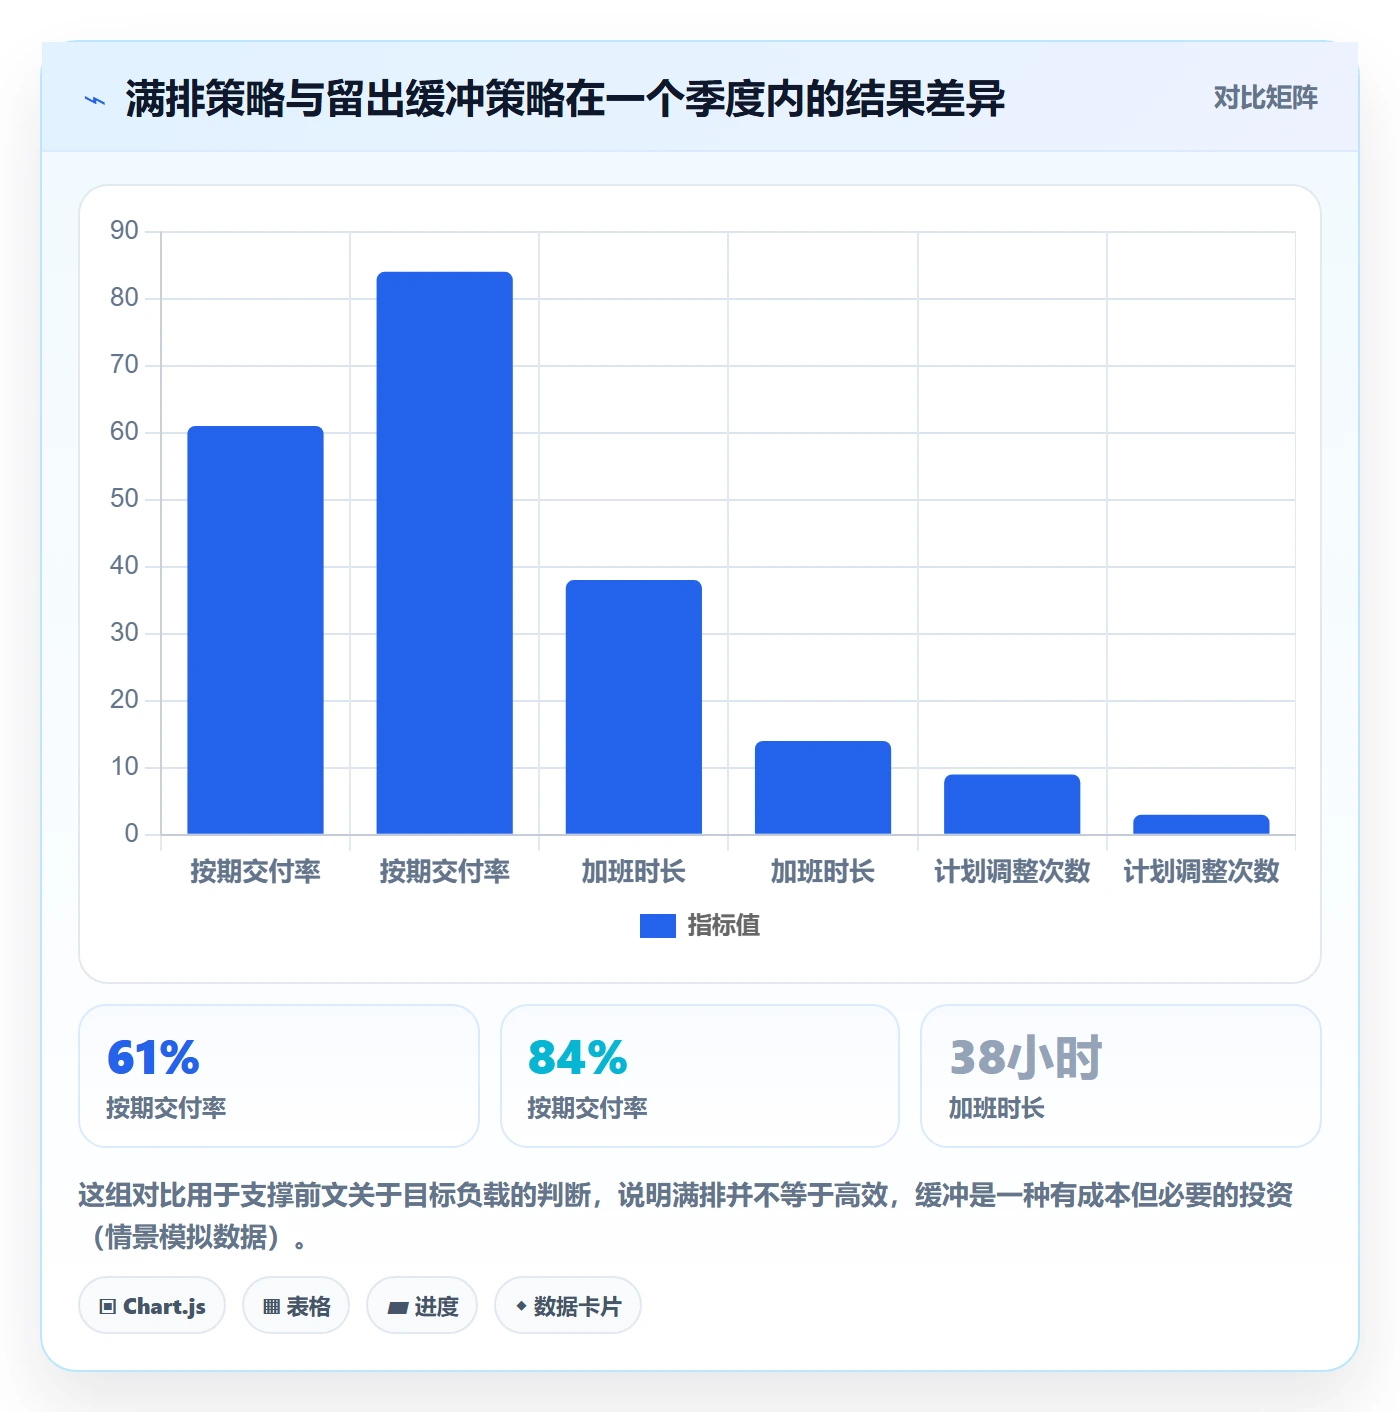Viewport: 1400px width, 1412px height.
Task: Click the 38小时 value text
Action: point(1025,1057)
